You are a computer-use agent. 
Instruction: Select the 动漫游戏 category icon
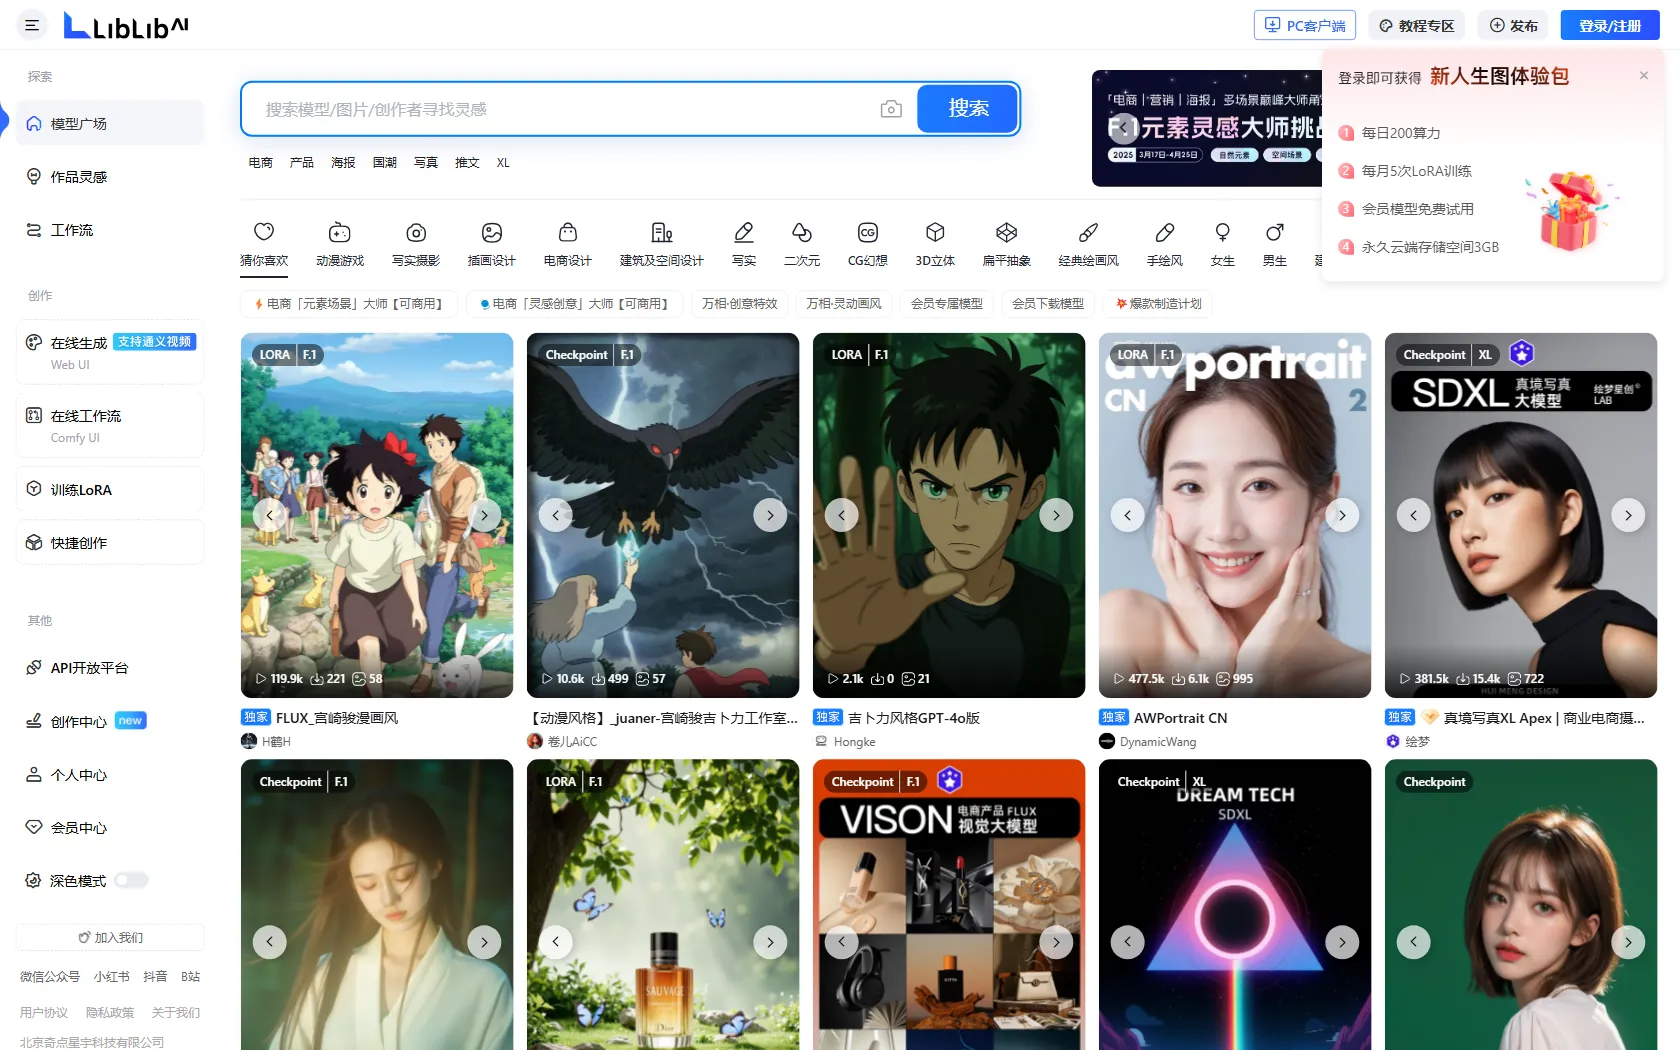[340, 244]
